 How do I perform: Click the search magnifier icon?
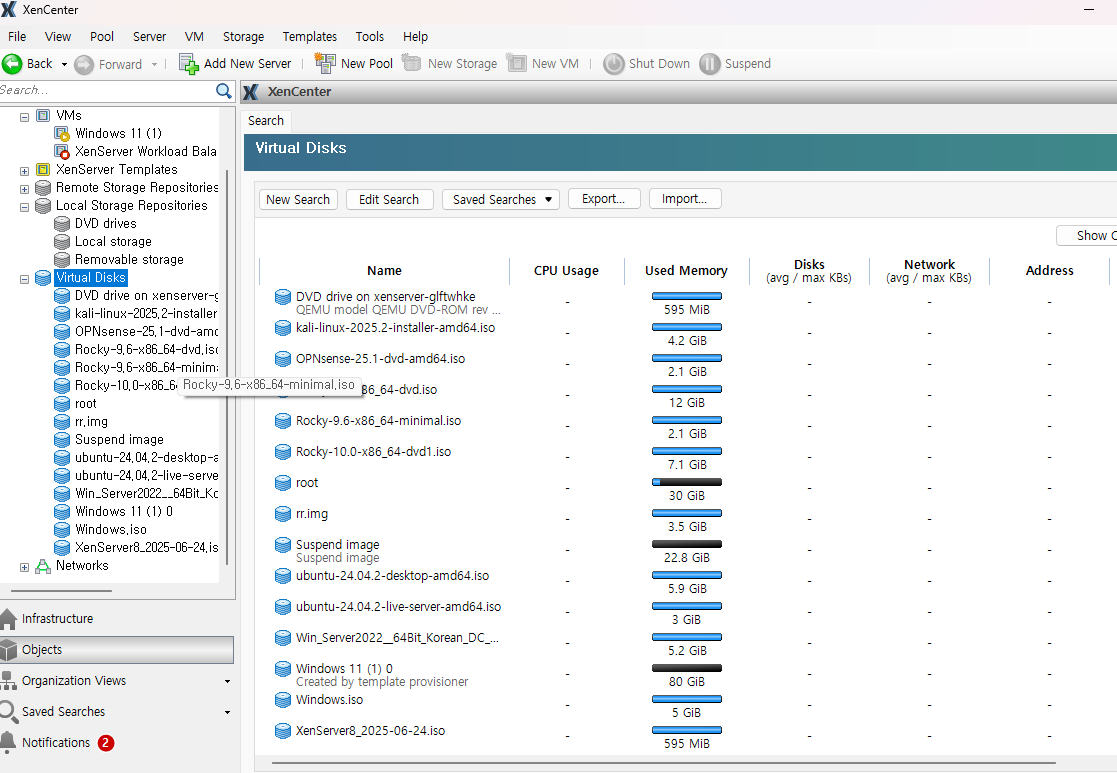click(224, 91)
